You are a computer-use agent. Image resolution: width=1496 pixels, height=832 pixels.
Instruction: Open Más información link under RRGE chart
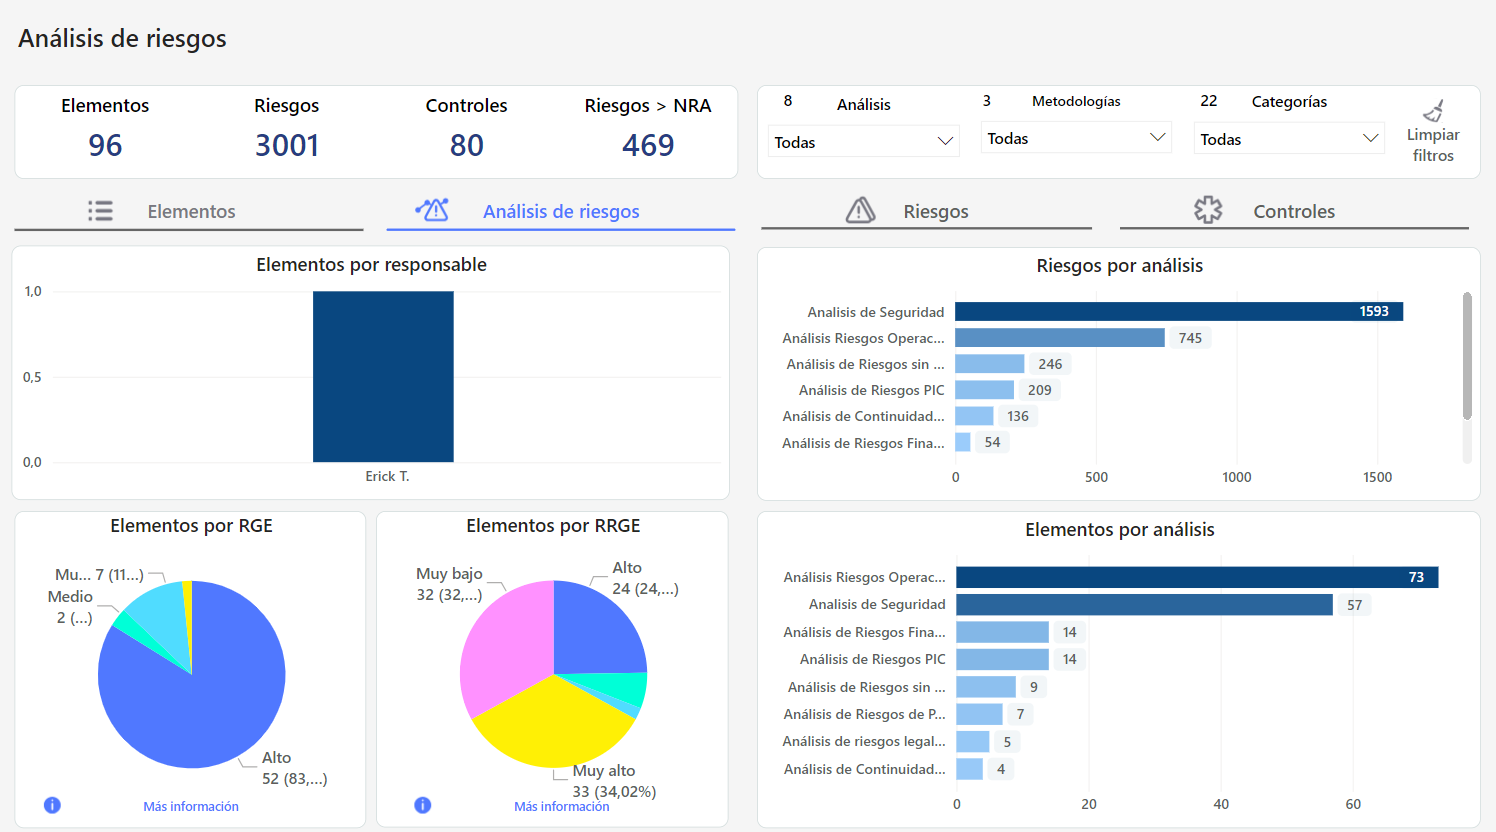pyautogui.click(x=561, y=806)
